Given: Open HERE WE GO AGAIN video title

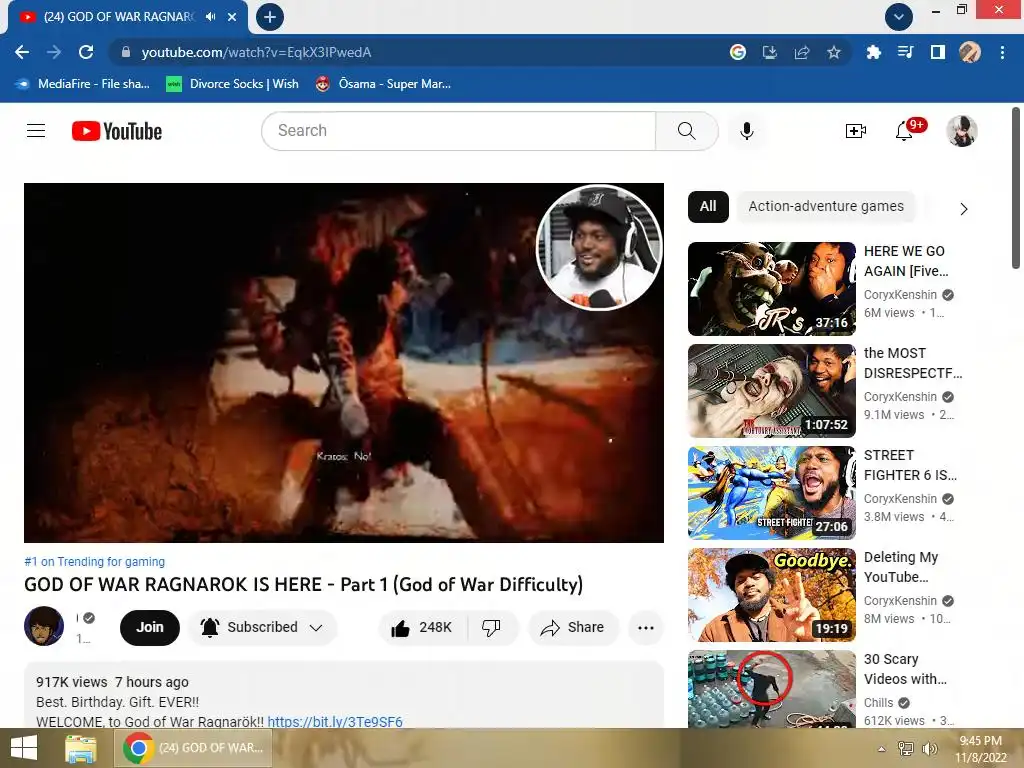Looking at the screenshot, I should tap(906, 261).
